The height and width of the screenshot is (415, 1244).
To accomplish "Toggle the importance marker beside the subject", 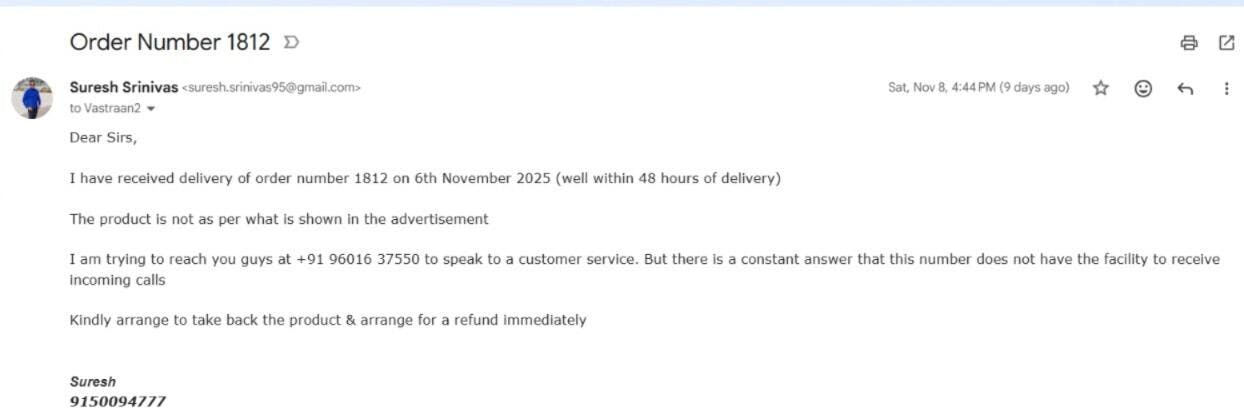I will pyautogui.click(x=291, y=43).
